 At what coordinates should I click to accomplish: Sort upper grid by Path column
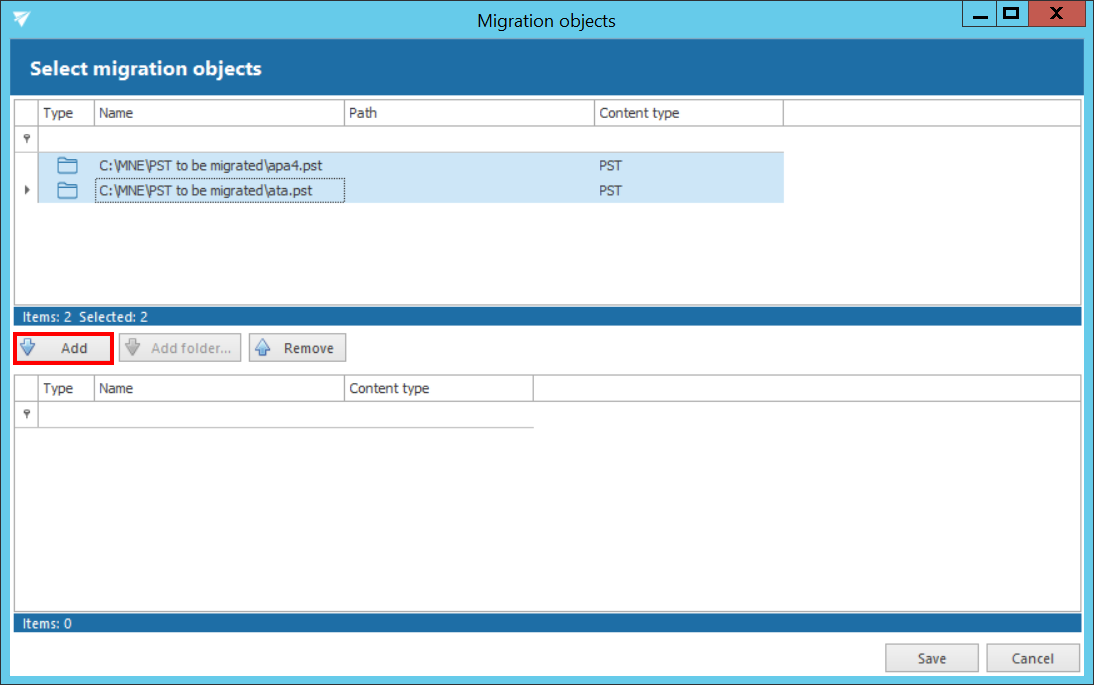click(x=469, y=113)
